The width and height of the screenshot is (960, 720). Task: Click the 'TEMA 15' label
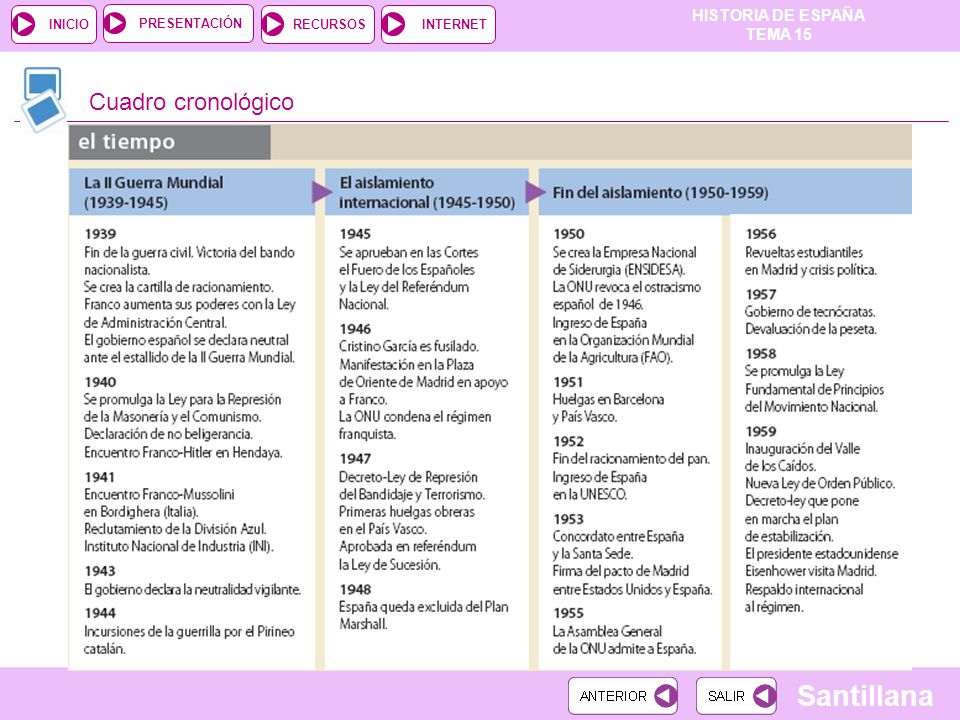point(778,34)
